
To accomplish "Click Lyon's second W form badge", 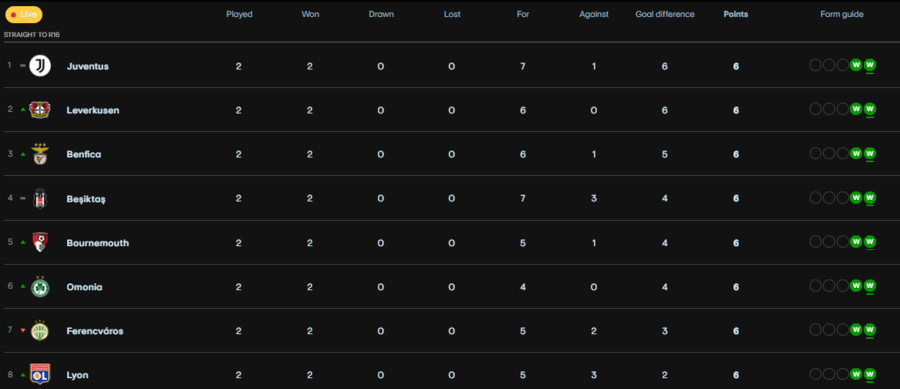I will [856, 374].
